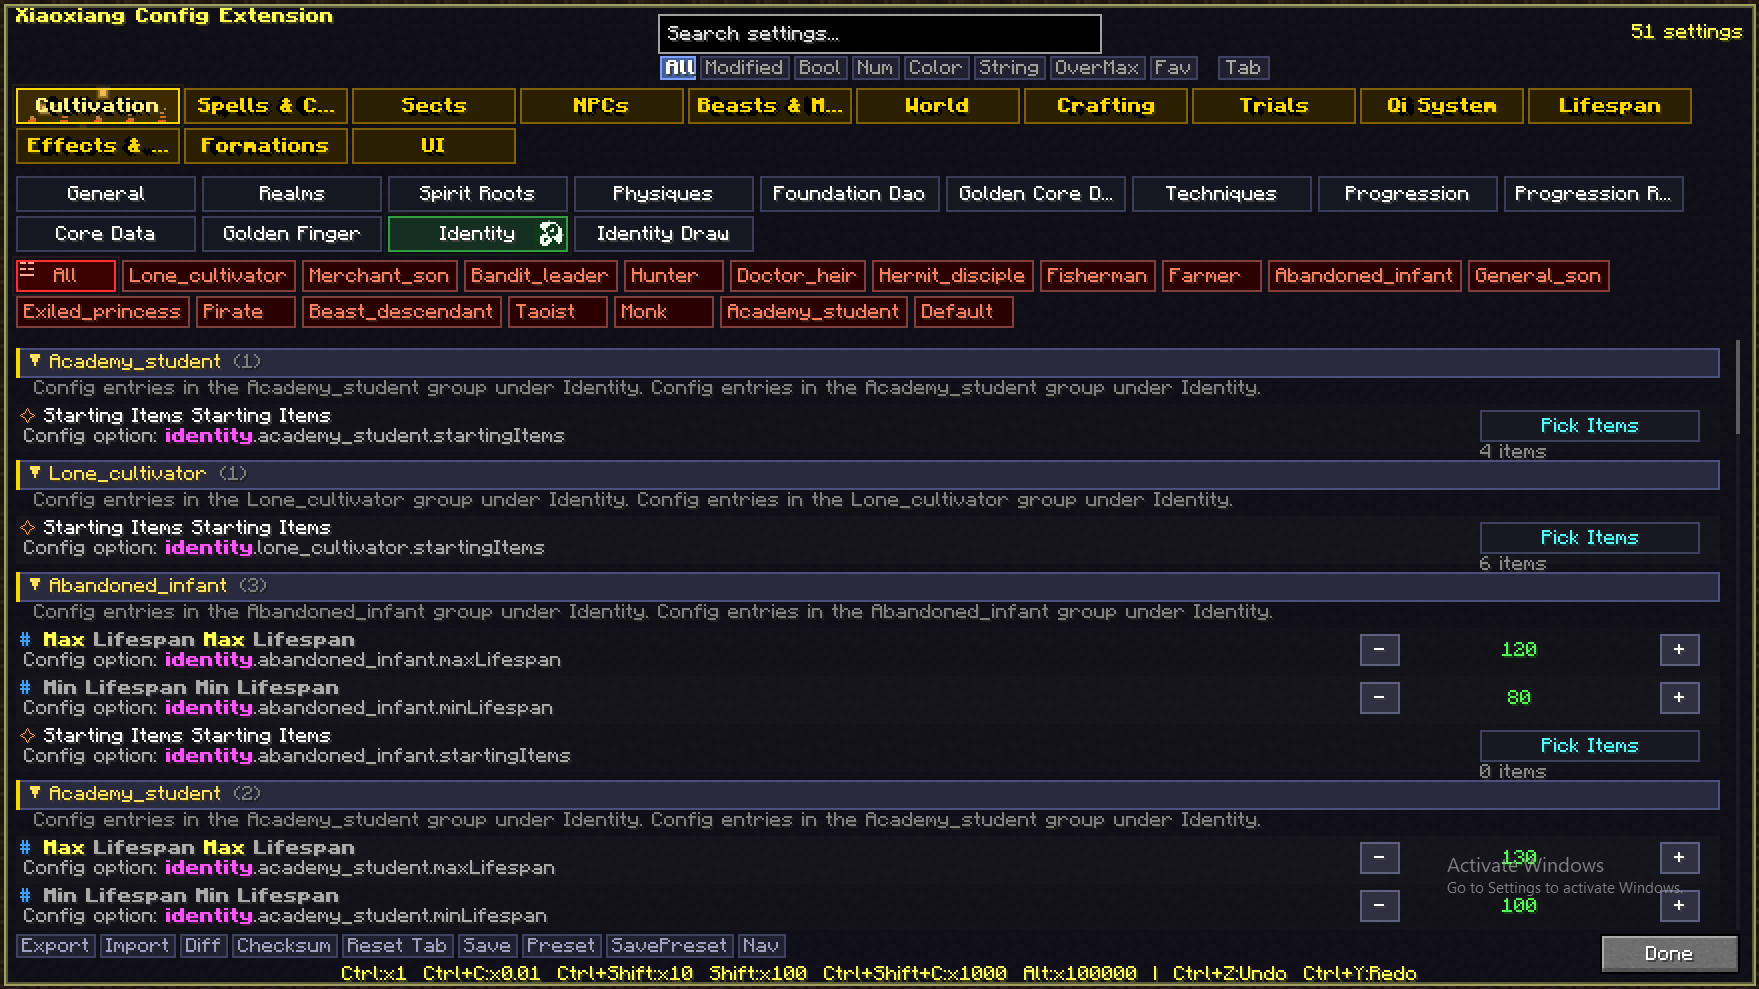
Task: Click the icon on the Identity subtab
Action: tap(550, 233)
